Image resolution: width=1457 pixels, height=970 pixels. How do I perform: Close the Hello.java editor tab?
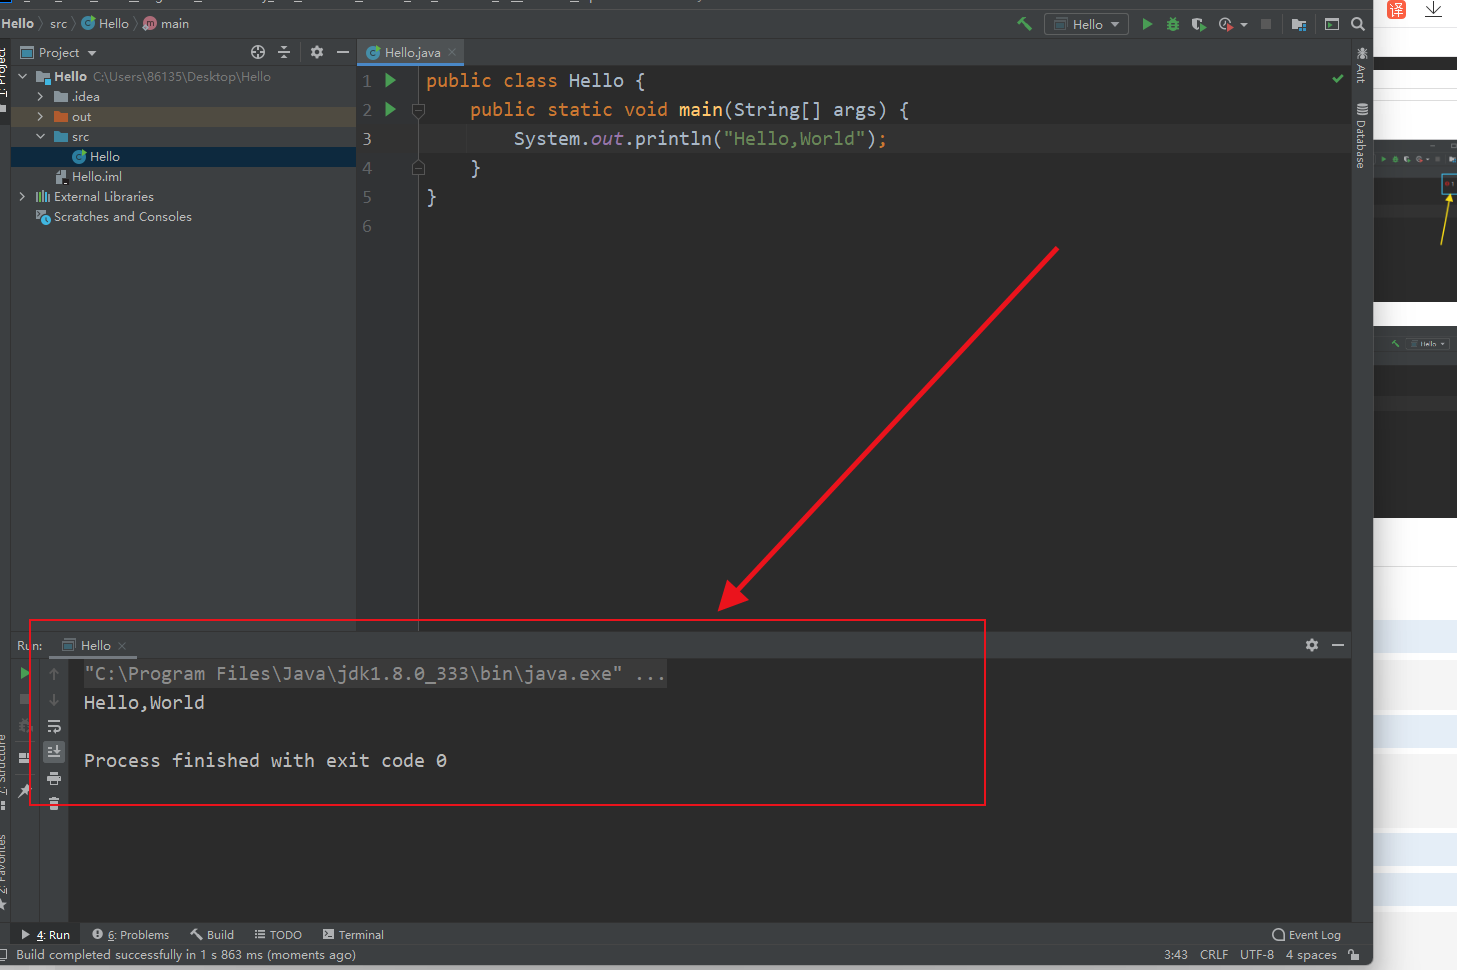click(452, 52)
